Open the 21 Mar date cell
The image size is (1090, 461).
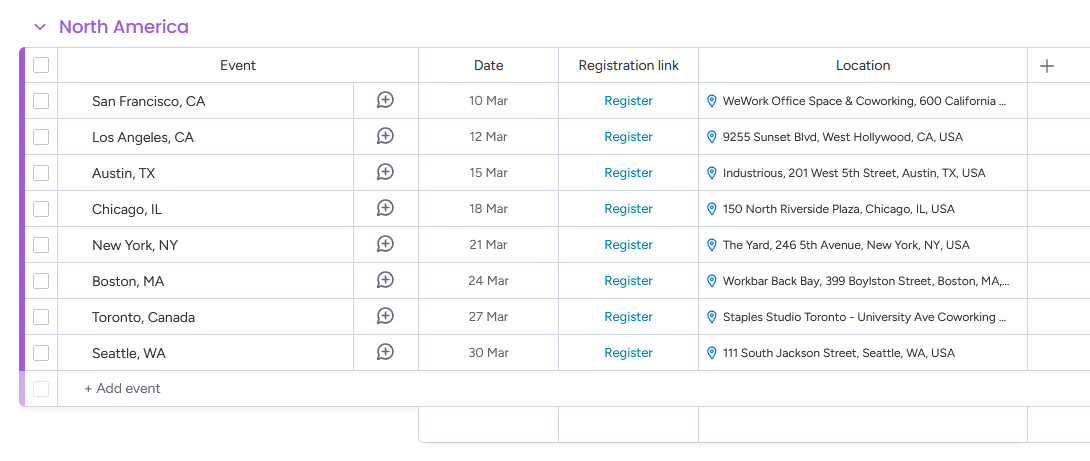click(x=488, y=245)
